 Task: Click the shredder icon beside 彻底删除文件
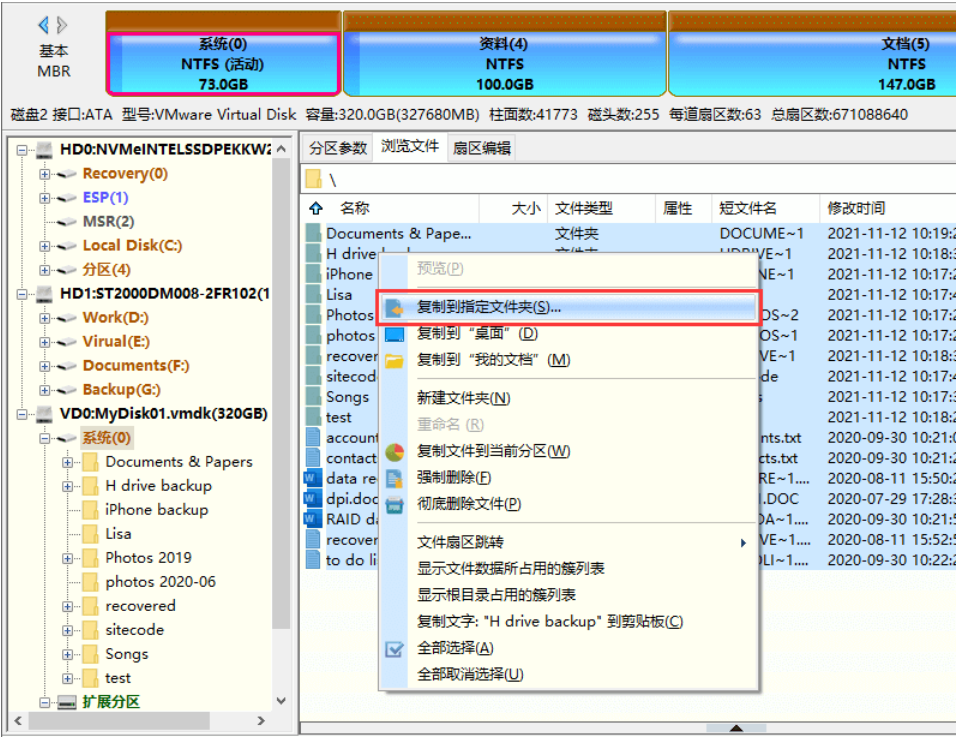pos(394,505)
